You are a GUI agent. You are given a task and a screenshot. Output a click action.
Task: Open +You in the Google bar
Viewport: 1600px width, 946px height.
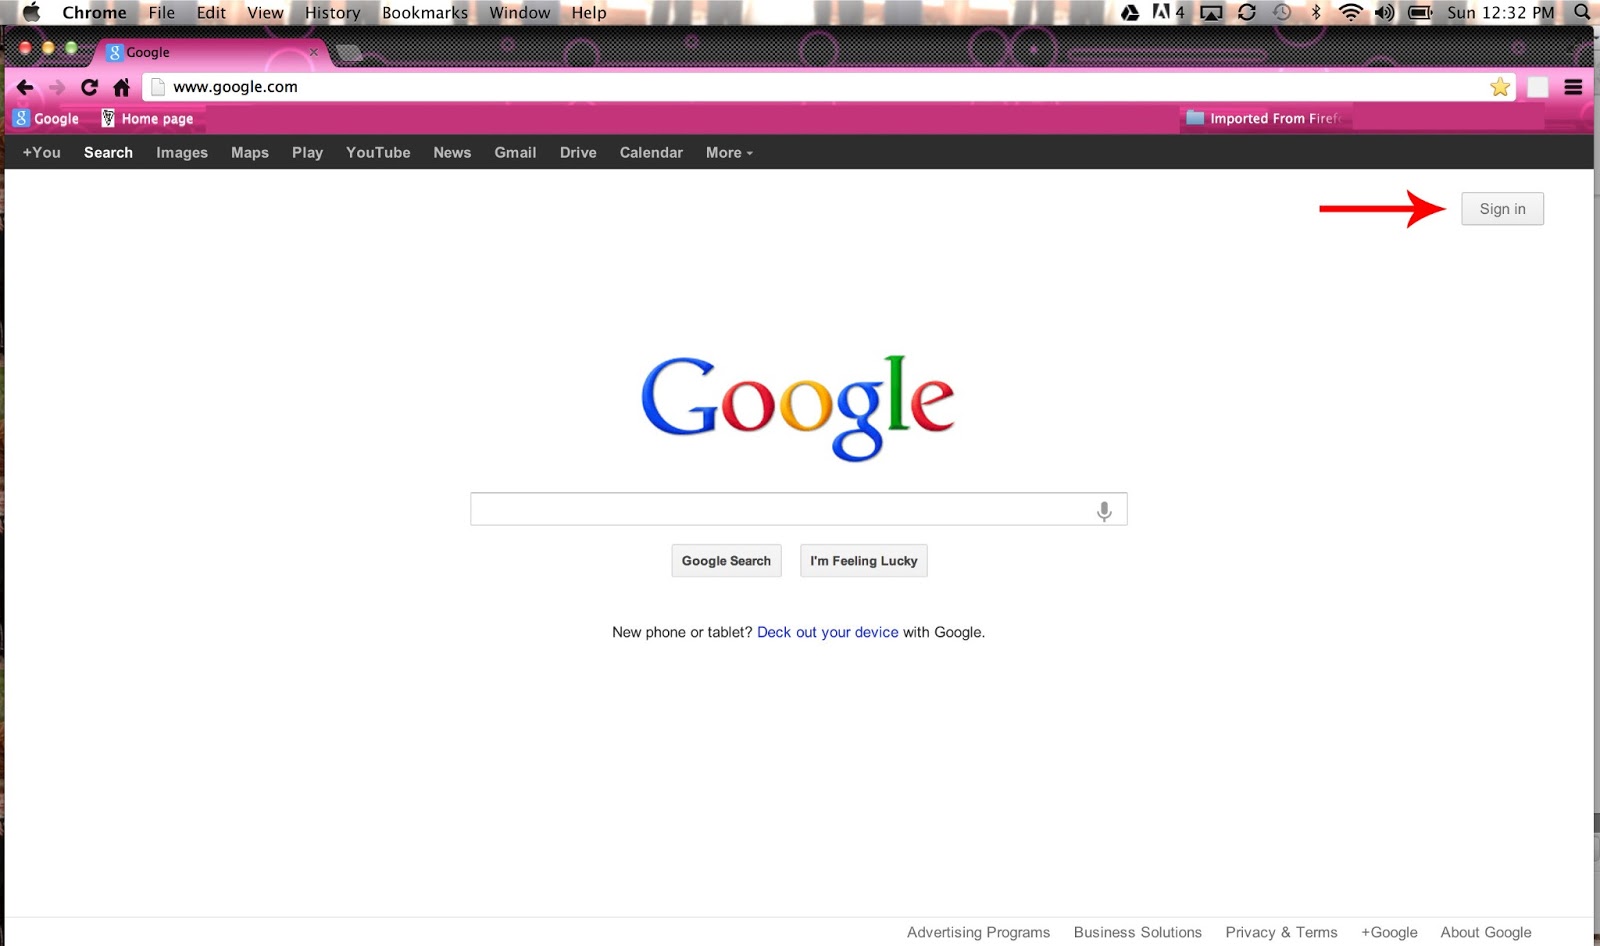click(x=42, y=152)
